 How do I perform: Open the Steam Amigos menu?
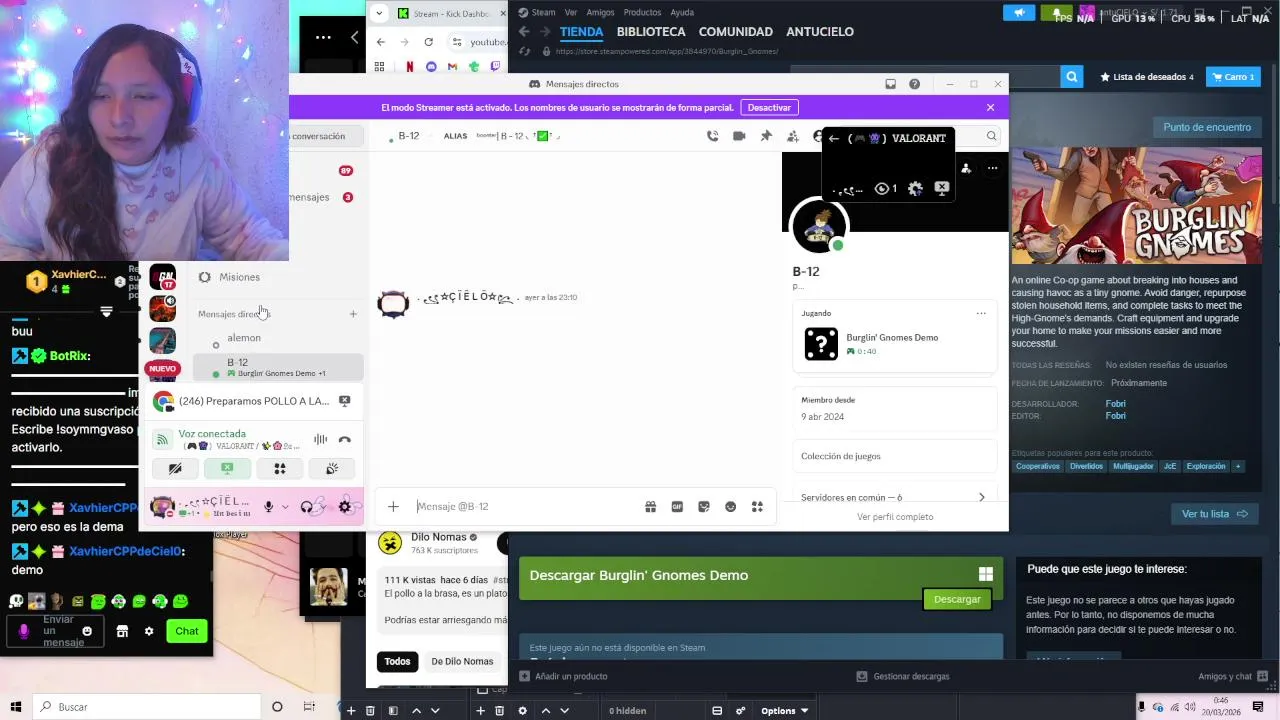600,12
